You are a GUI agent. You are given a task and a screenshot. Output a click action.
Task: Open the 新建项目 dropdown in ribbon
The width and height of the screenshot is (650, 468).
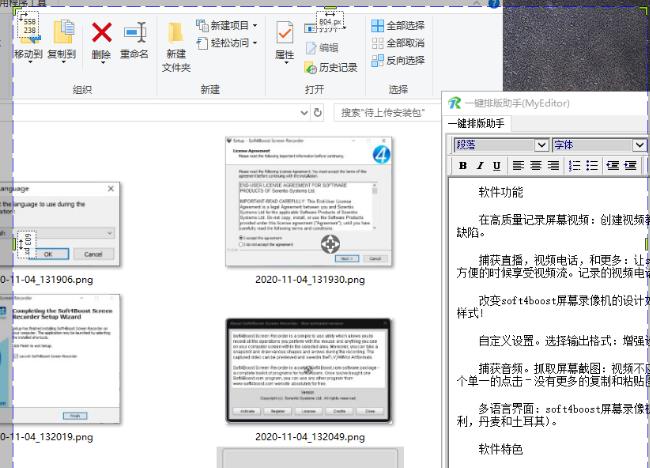(x=227, y=26)
